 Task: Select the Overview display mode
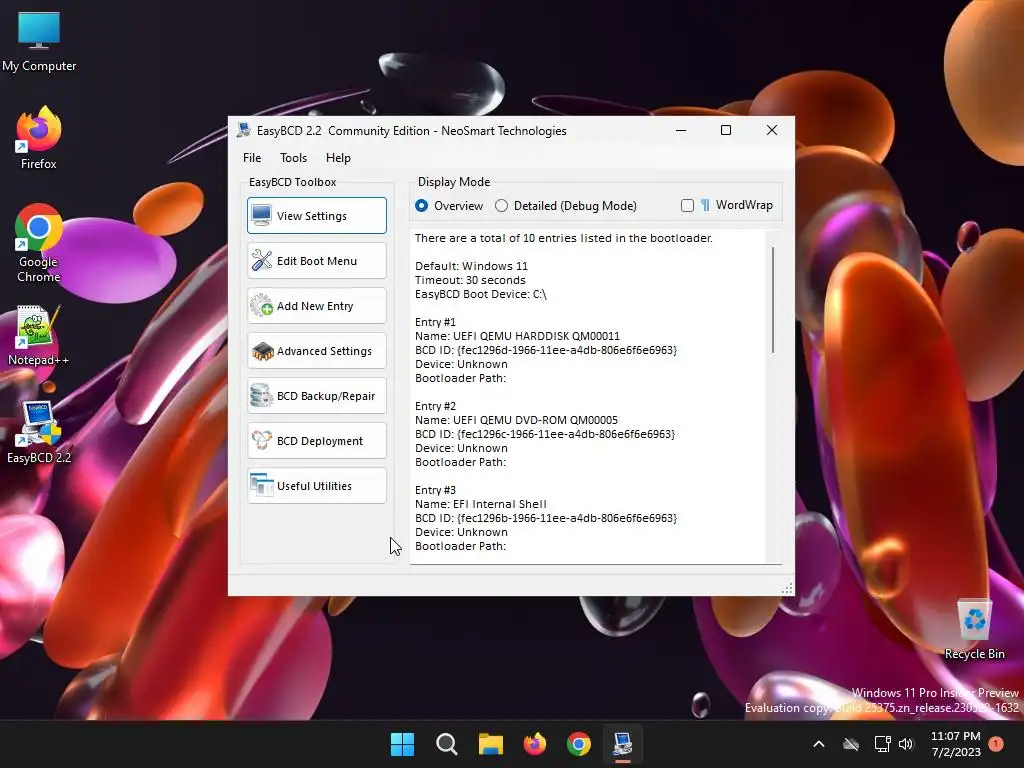[449, 206]
